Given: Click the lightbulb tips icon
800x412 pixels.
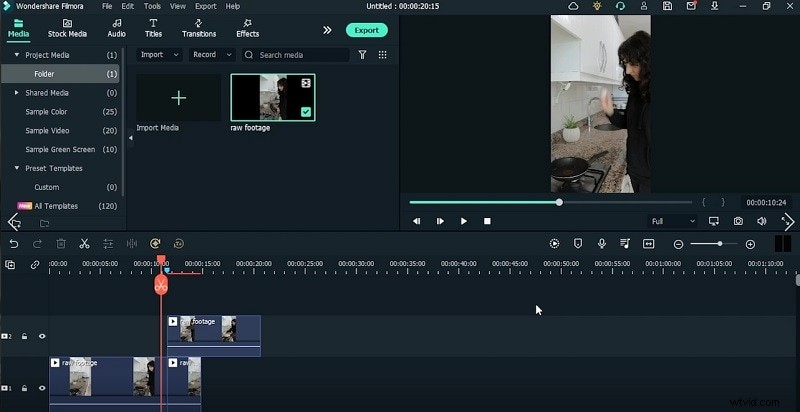Looking at the screenshot, I should pyautogui.click(x=597, y=6).
